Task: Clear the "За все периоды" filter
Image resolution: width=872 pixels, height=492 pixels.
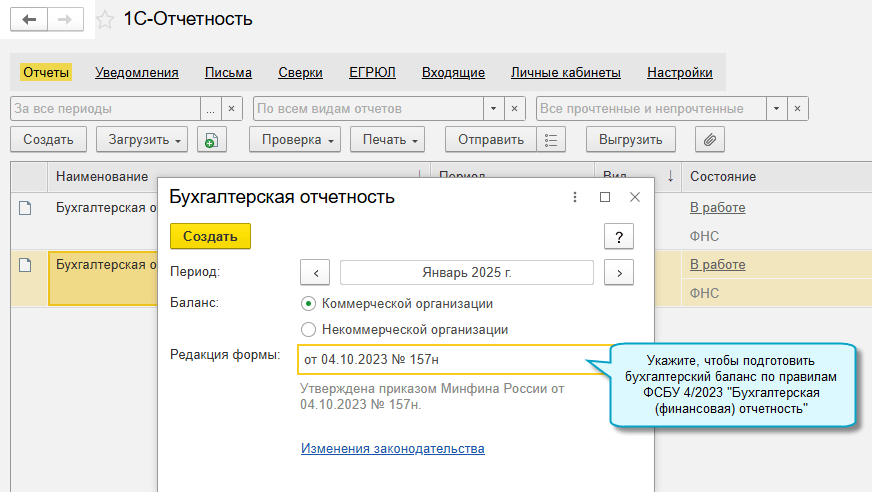Action: click(x=232, y=108)
